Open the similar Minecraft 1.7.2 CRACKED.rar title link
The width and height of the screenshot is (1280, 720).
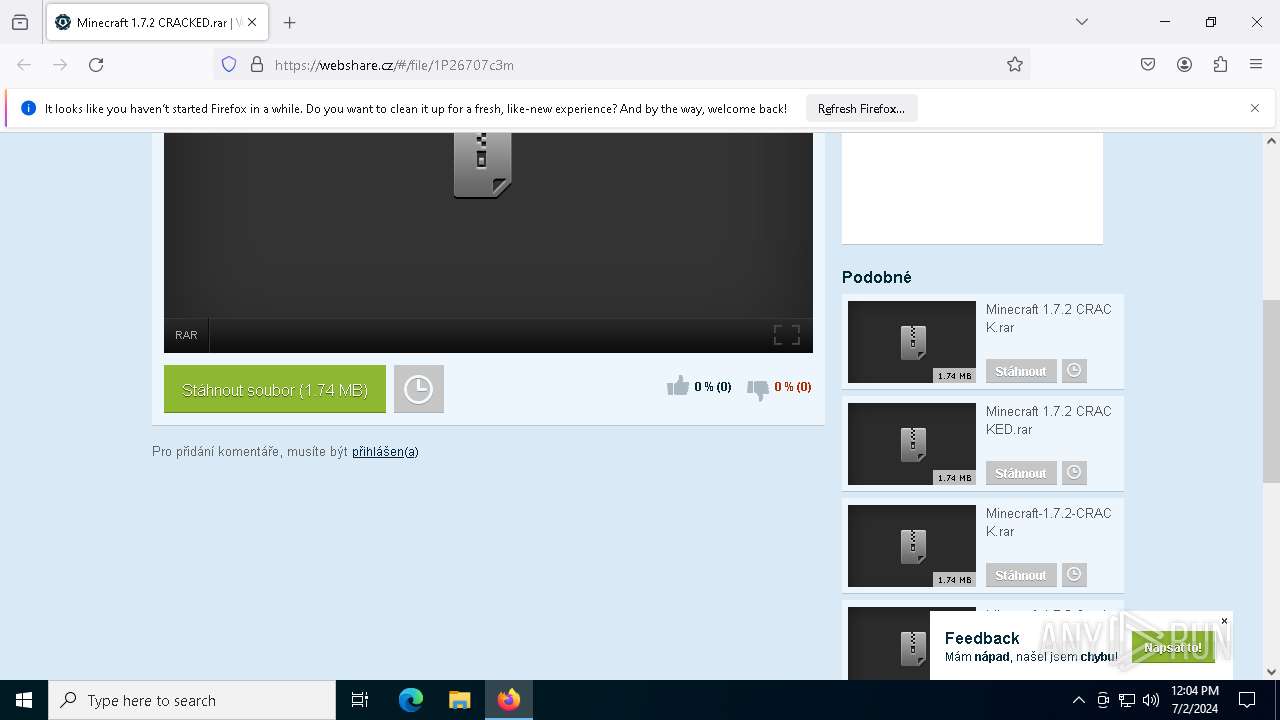click(x=1049, y=420)
